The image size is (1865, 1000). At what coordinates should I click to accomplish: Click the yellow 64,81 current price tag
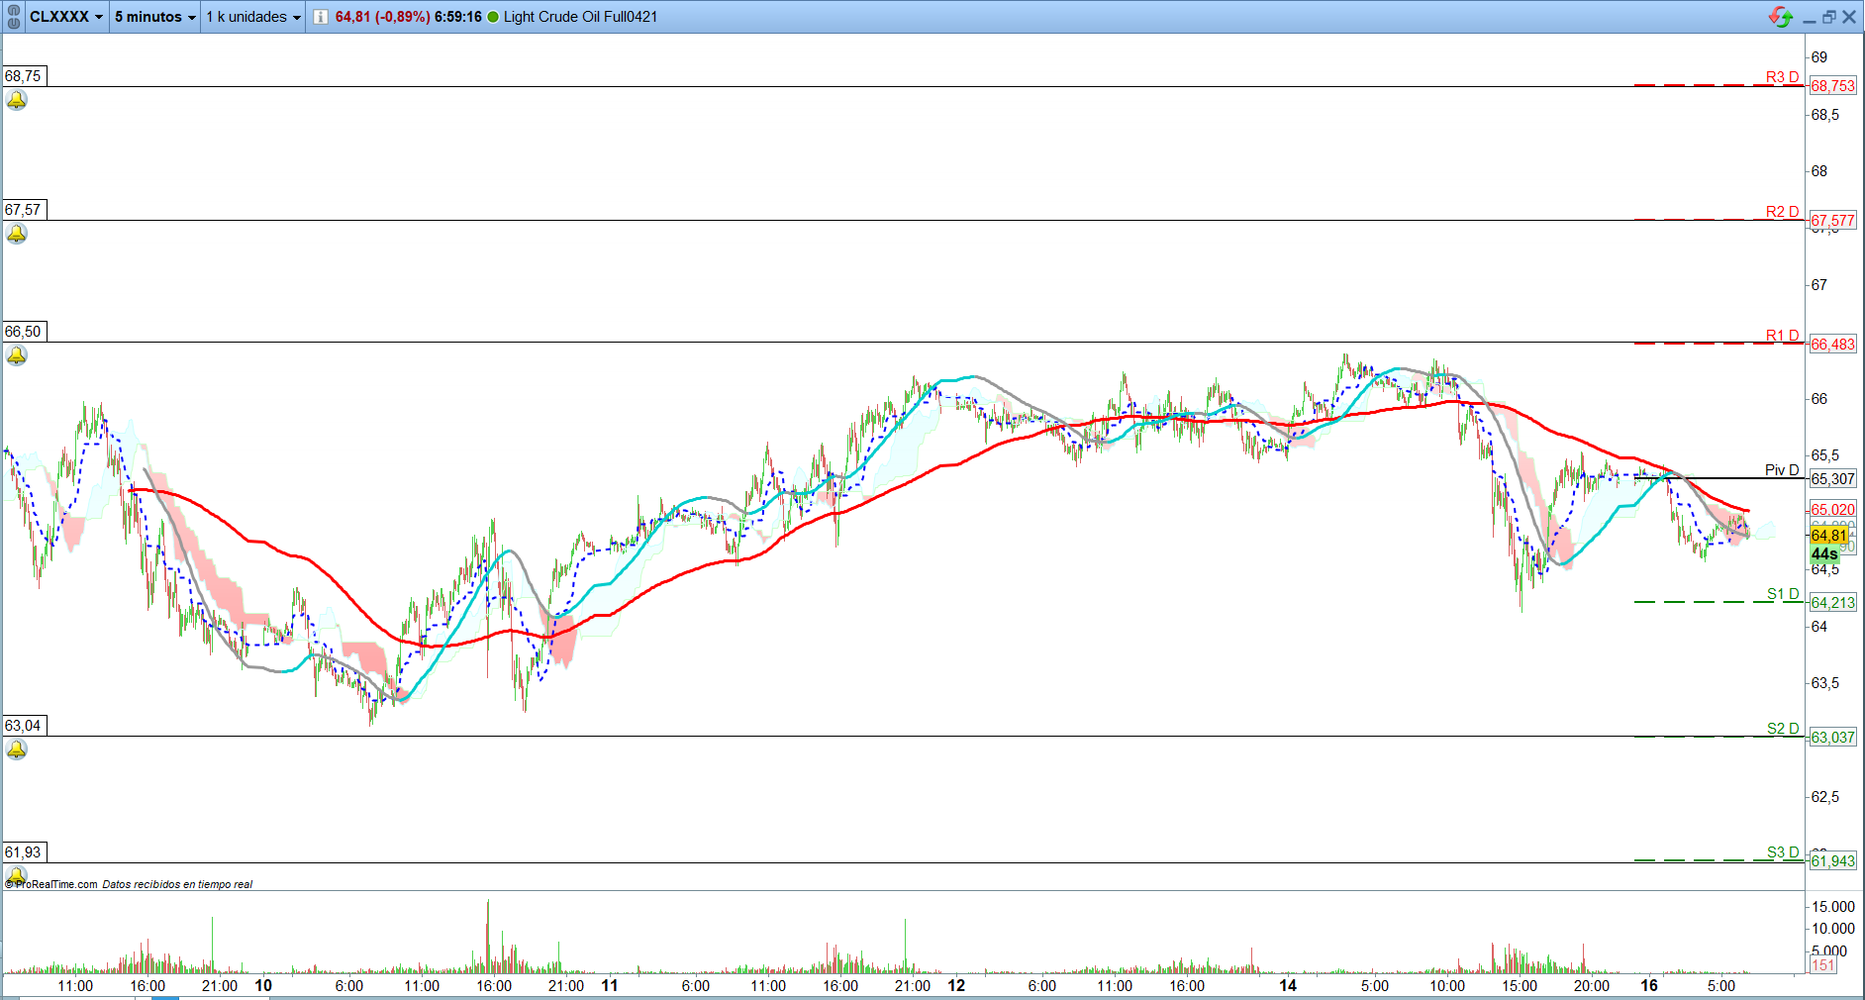pyautogui.click(x=1829, y=536)
